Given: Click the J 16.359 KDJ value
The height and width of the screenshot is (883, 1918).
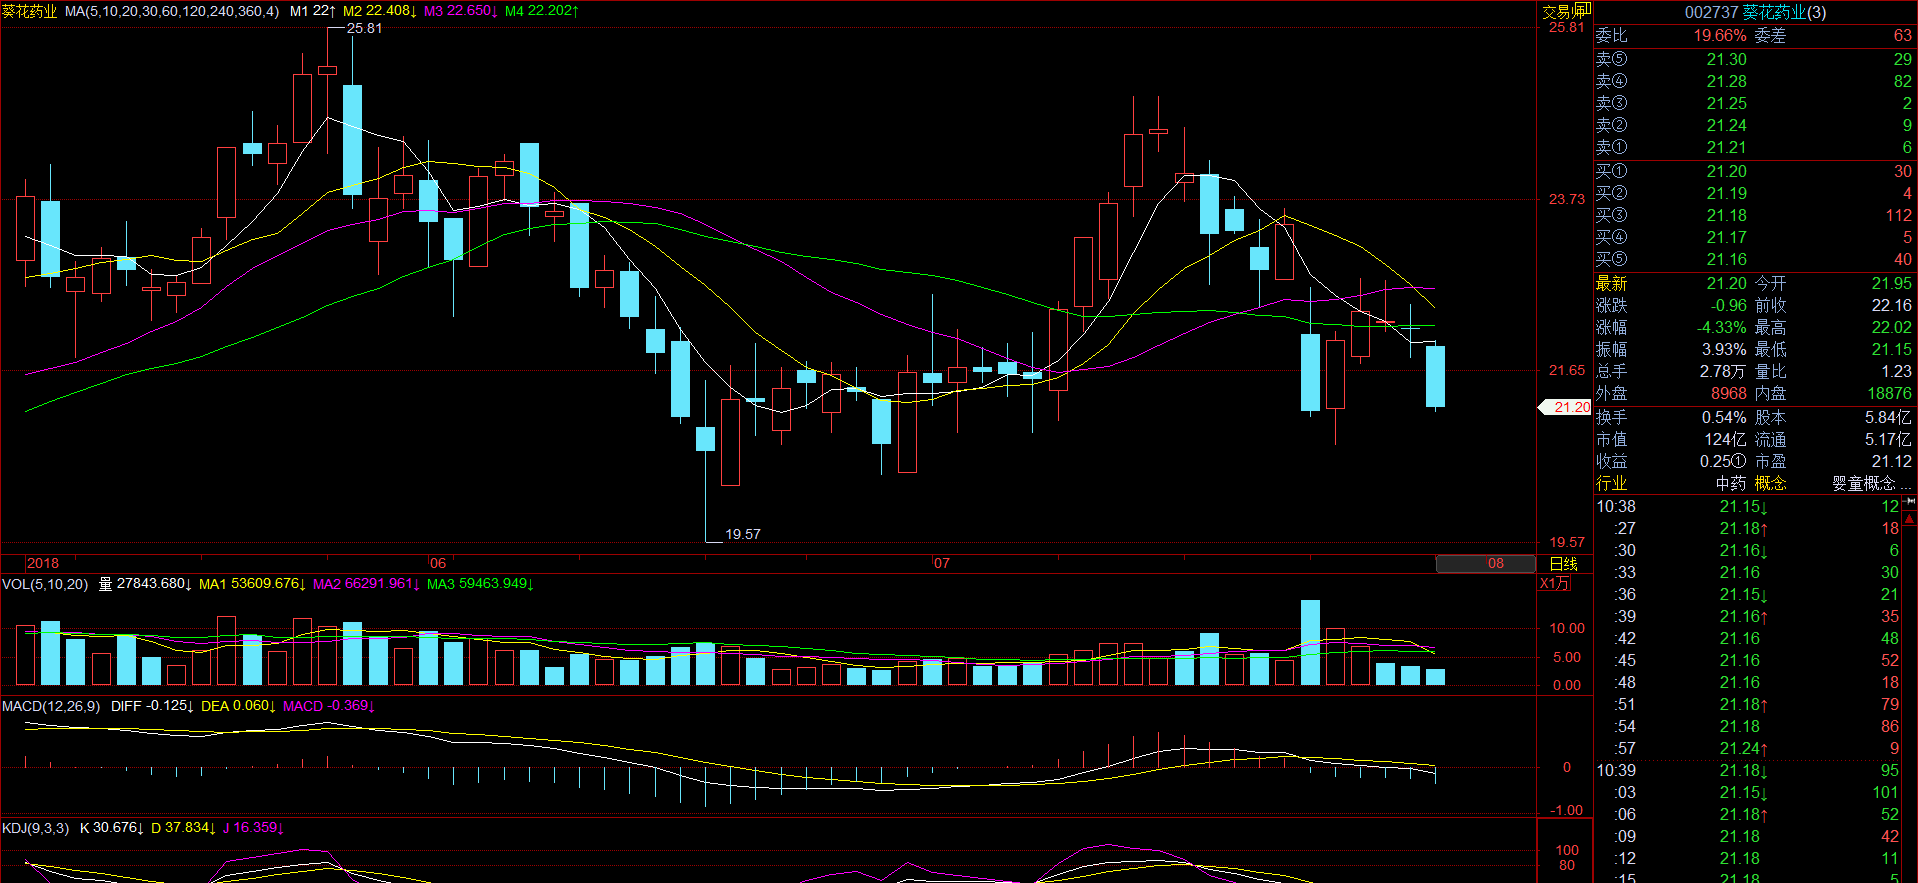Looking at the screenshot, I should [x=254, y=828].
